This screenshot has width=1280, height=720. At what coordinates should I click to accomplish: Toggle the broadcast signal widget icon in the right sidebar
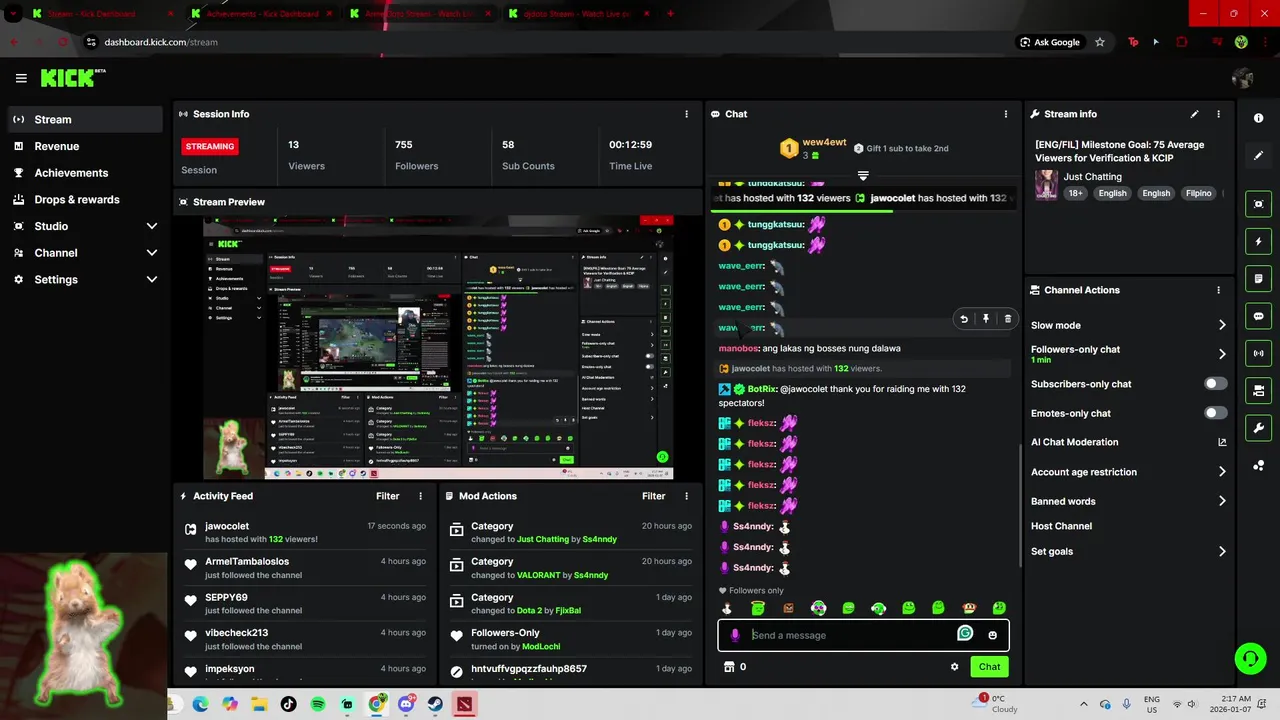pos(1258,353)
